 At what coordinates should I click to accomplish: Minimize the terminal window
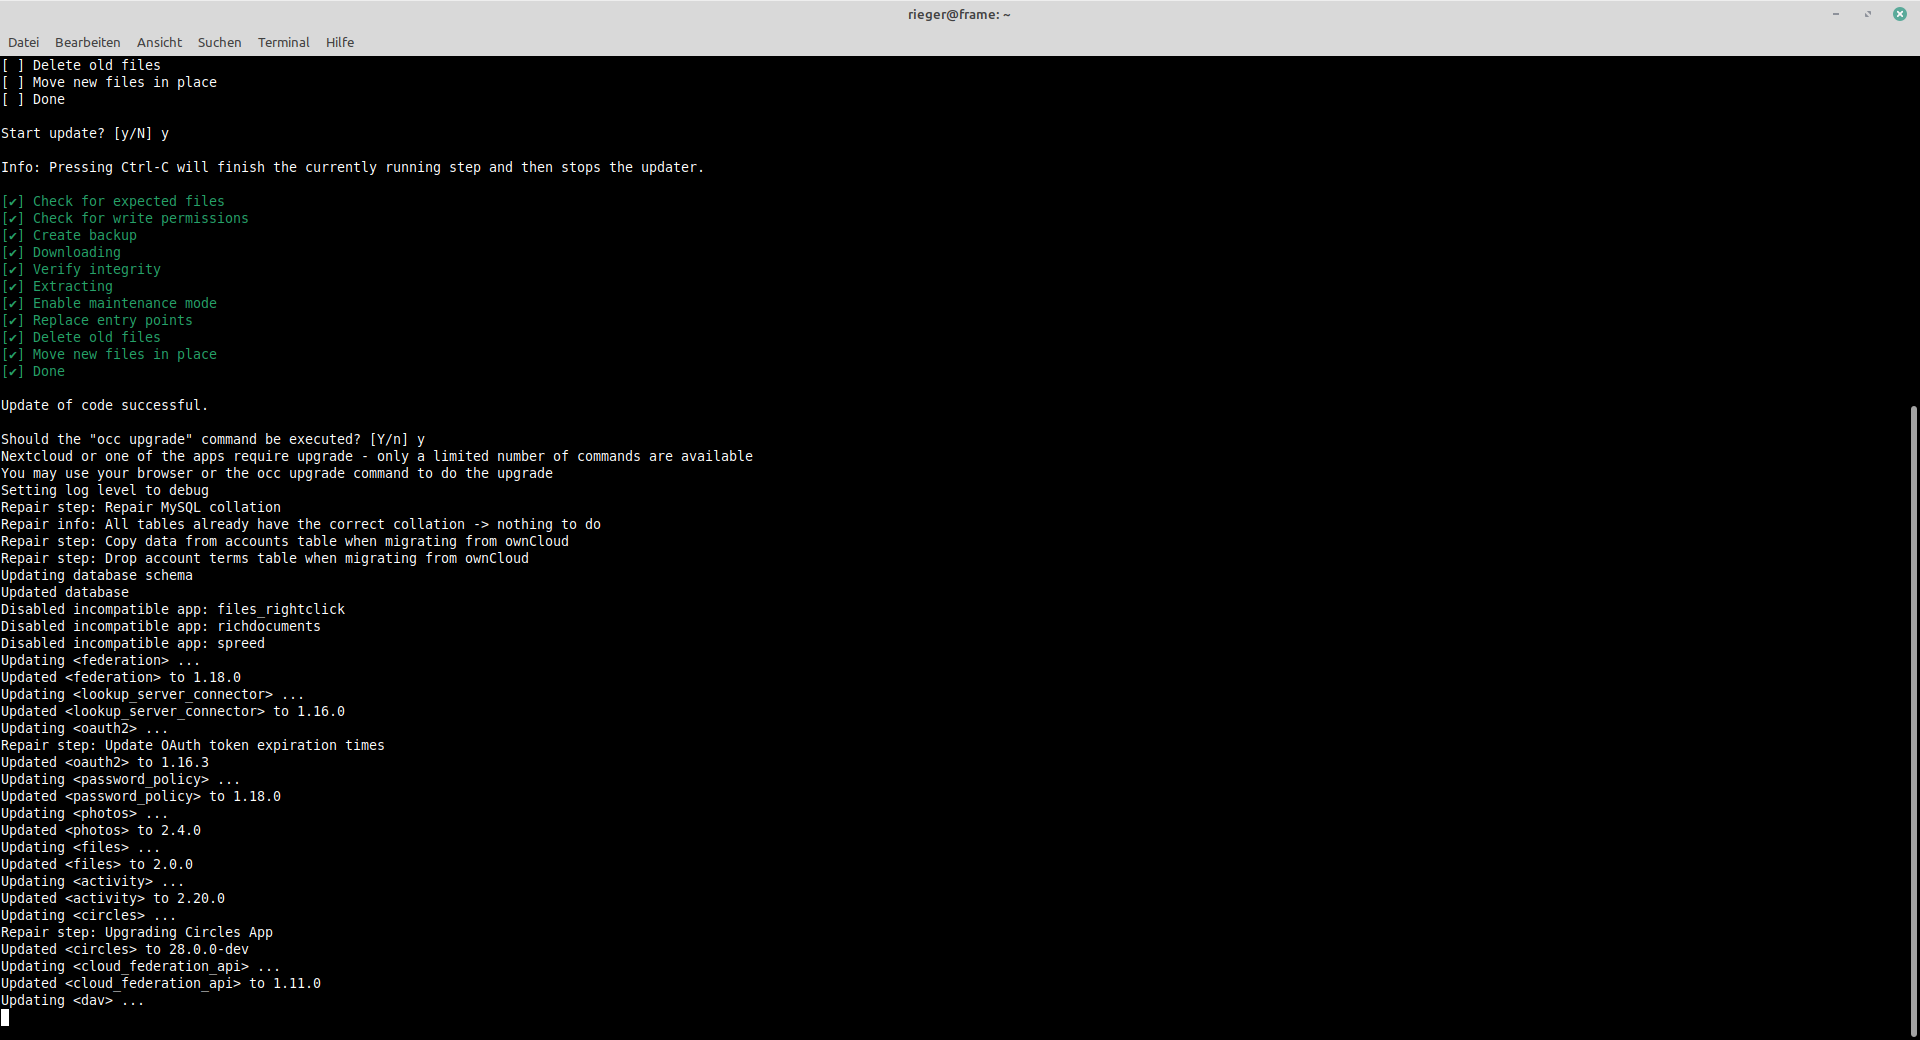pyautogui.click(x=1836, y=14)
